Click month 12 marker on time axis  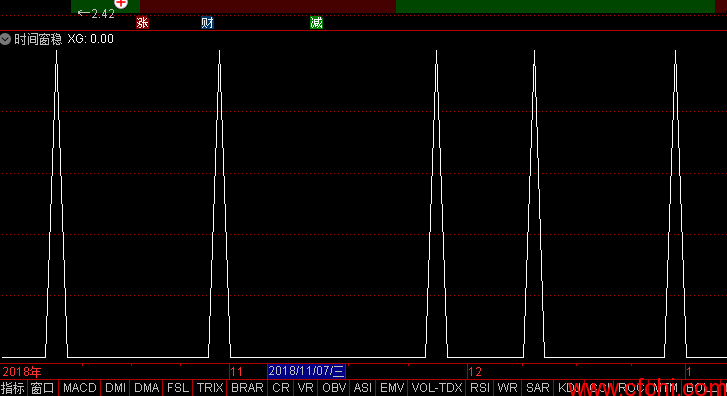coord(475,372)
